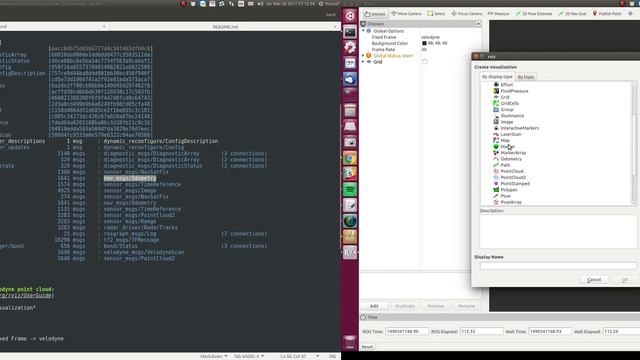Choose Odometry display type

click(507, 159)
